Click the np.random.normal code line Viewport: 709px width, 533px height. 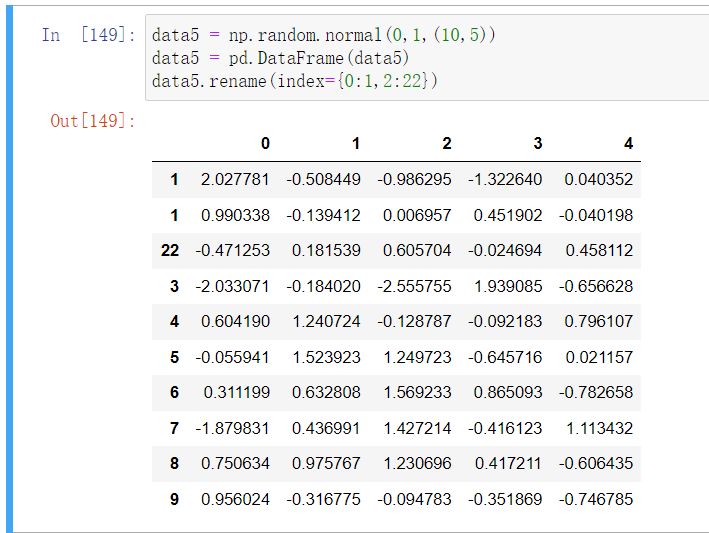[323, 35]
